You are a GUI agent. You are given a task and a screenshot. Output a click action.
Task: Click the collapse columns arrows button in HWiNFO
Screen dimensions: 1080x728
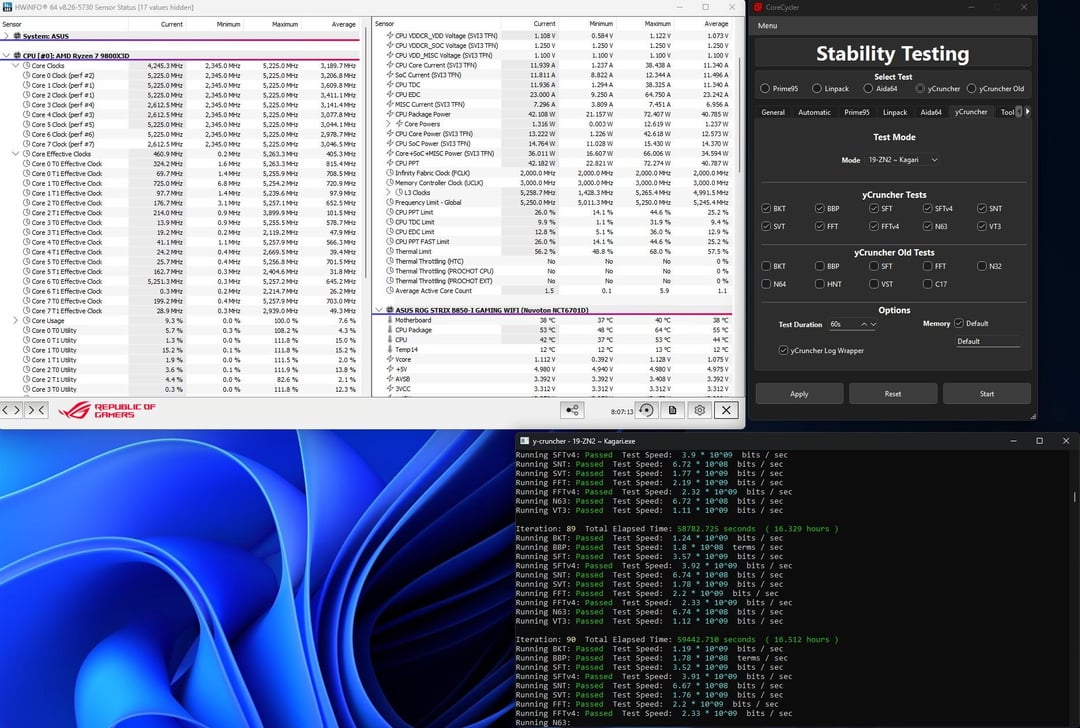click(x=36, y=410)
